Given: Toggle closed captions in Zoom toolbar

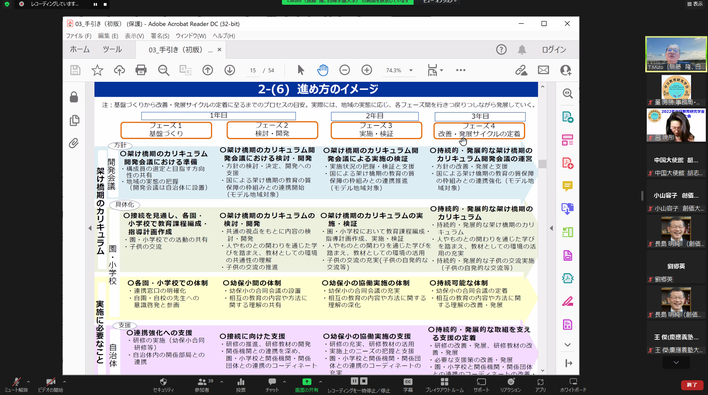Looking at the screenshot, I should coord(408,384).
